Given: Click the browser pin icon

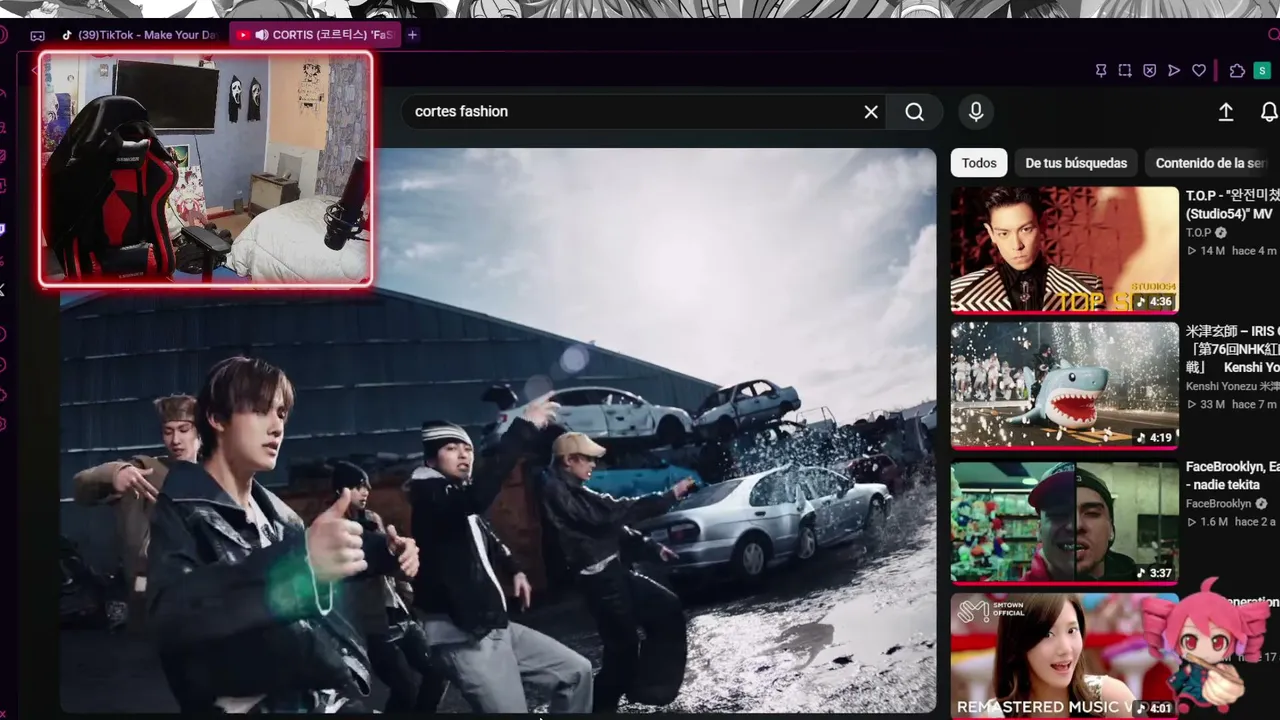Looking at the screenshot, I should (x=1101, y=71).
